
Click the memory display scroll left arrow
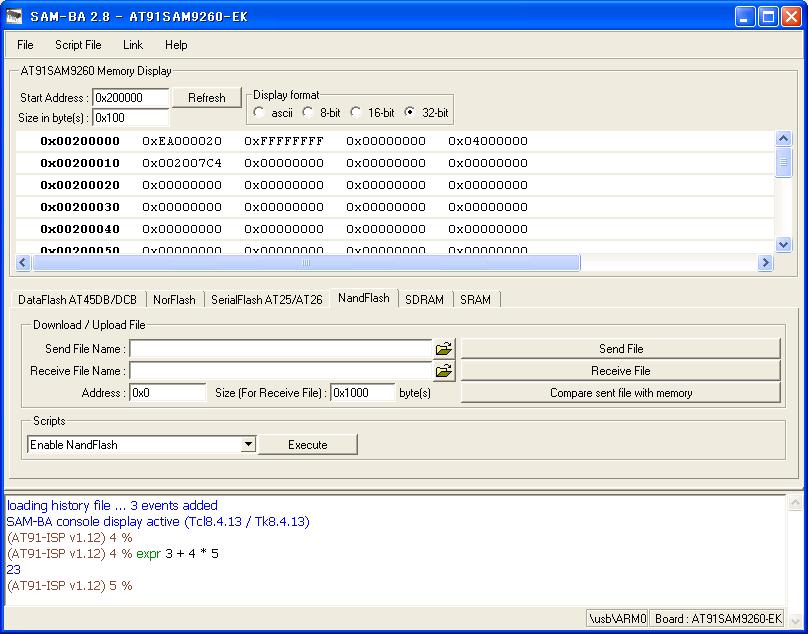pyautogui.click(x=23, y=263)
